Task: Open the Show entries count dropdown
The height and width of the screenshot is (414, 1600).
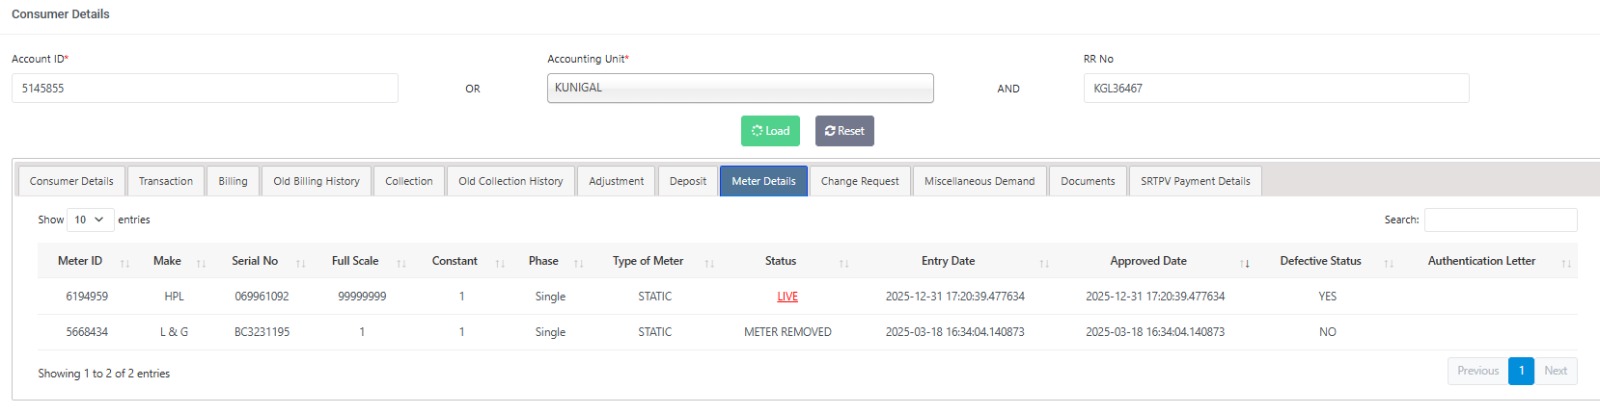Action: 88,220
